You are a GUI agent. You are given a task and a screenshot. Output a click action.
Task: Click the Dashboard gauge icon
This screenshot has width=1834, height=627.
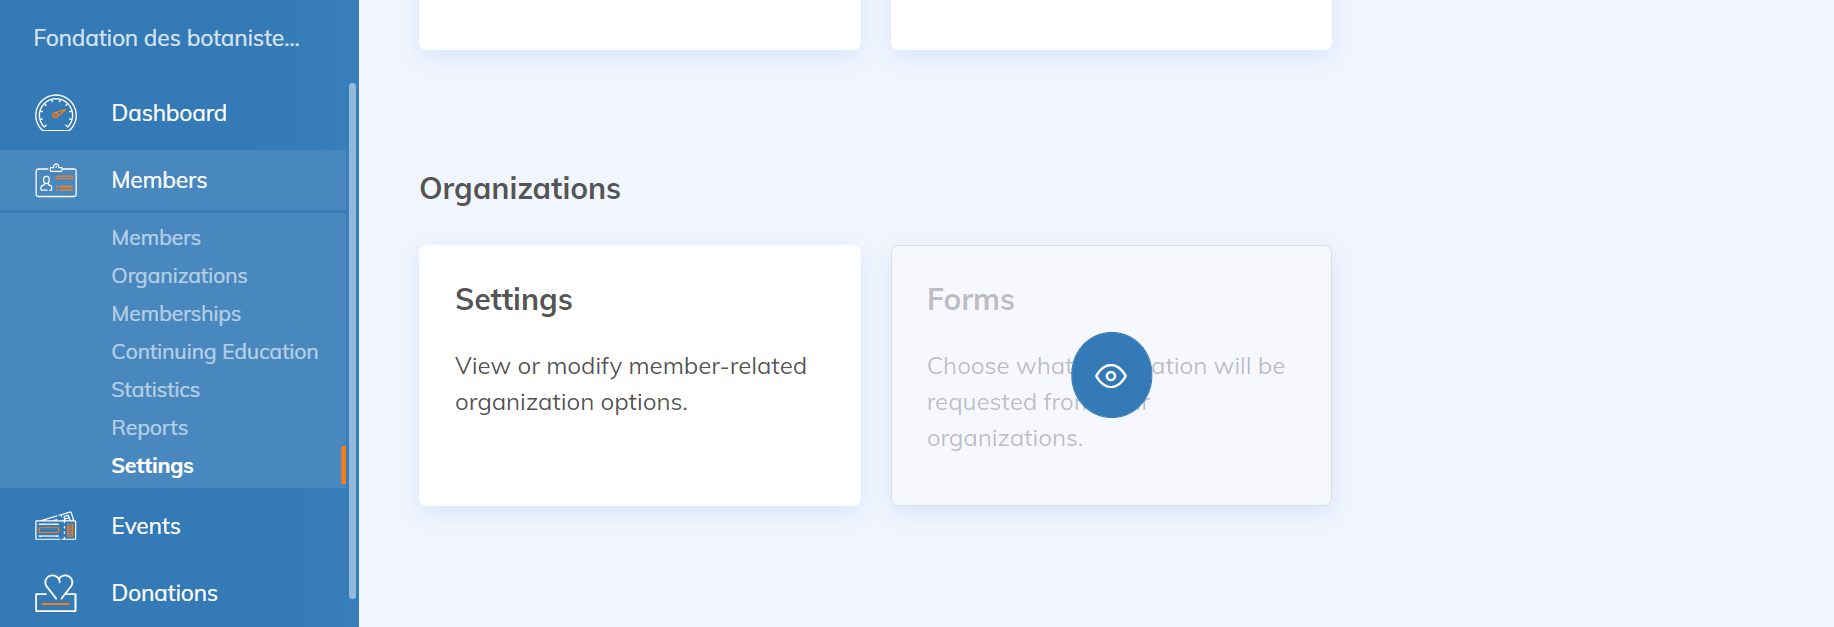coord(56,114)
